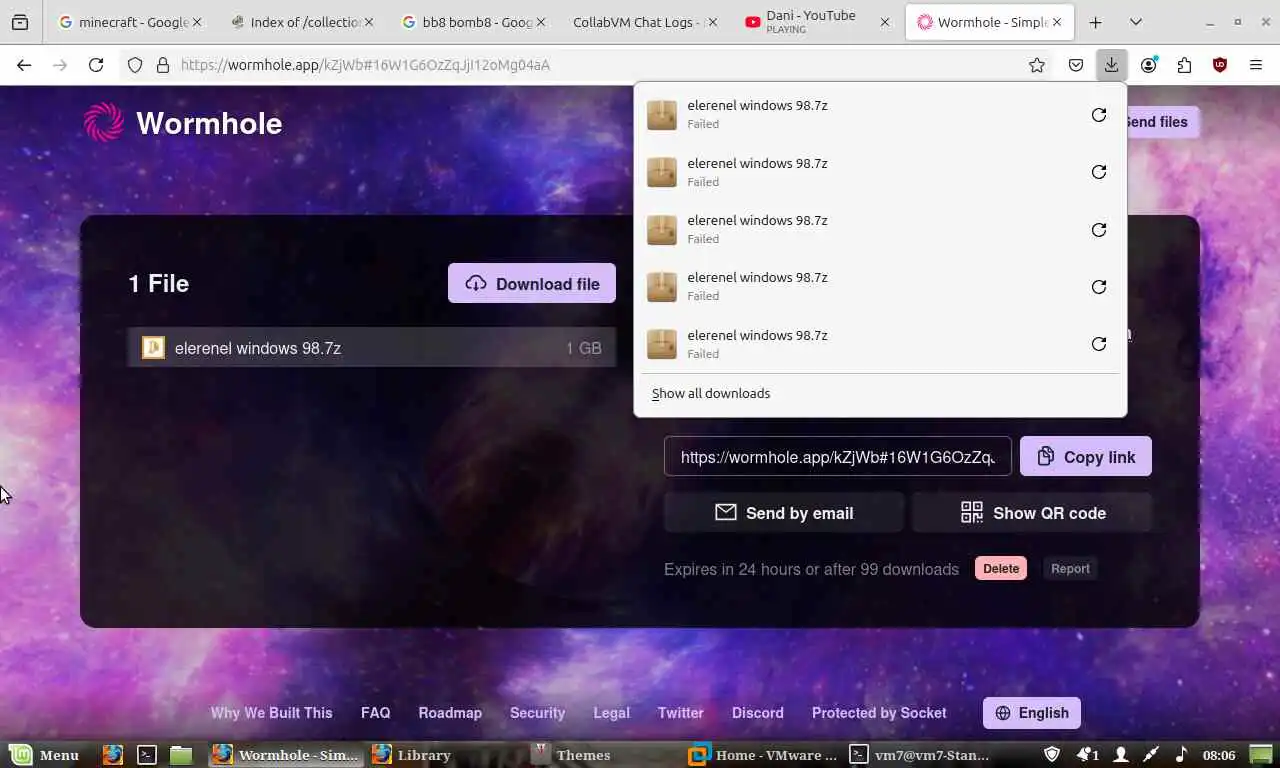Image resolution: width=1280 pixels, height=768 pixels.
Task: Open the Firefox hamburger menu
Action: point(1256,65)
